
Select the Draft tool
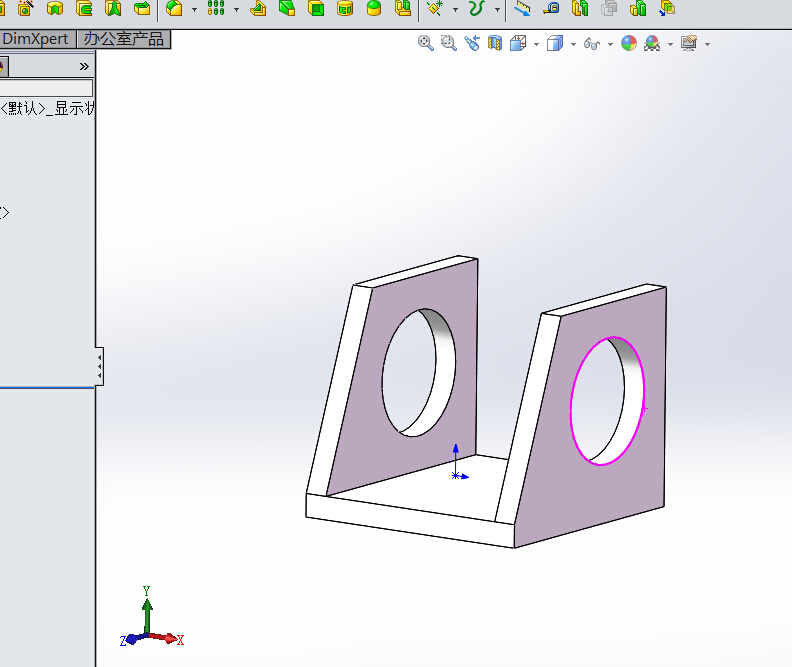287,8
